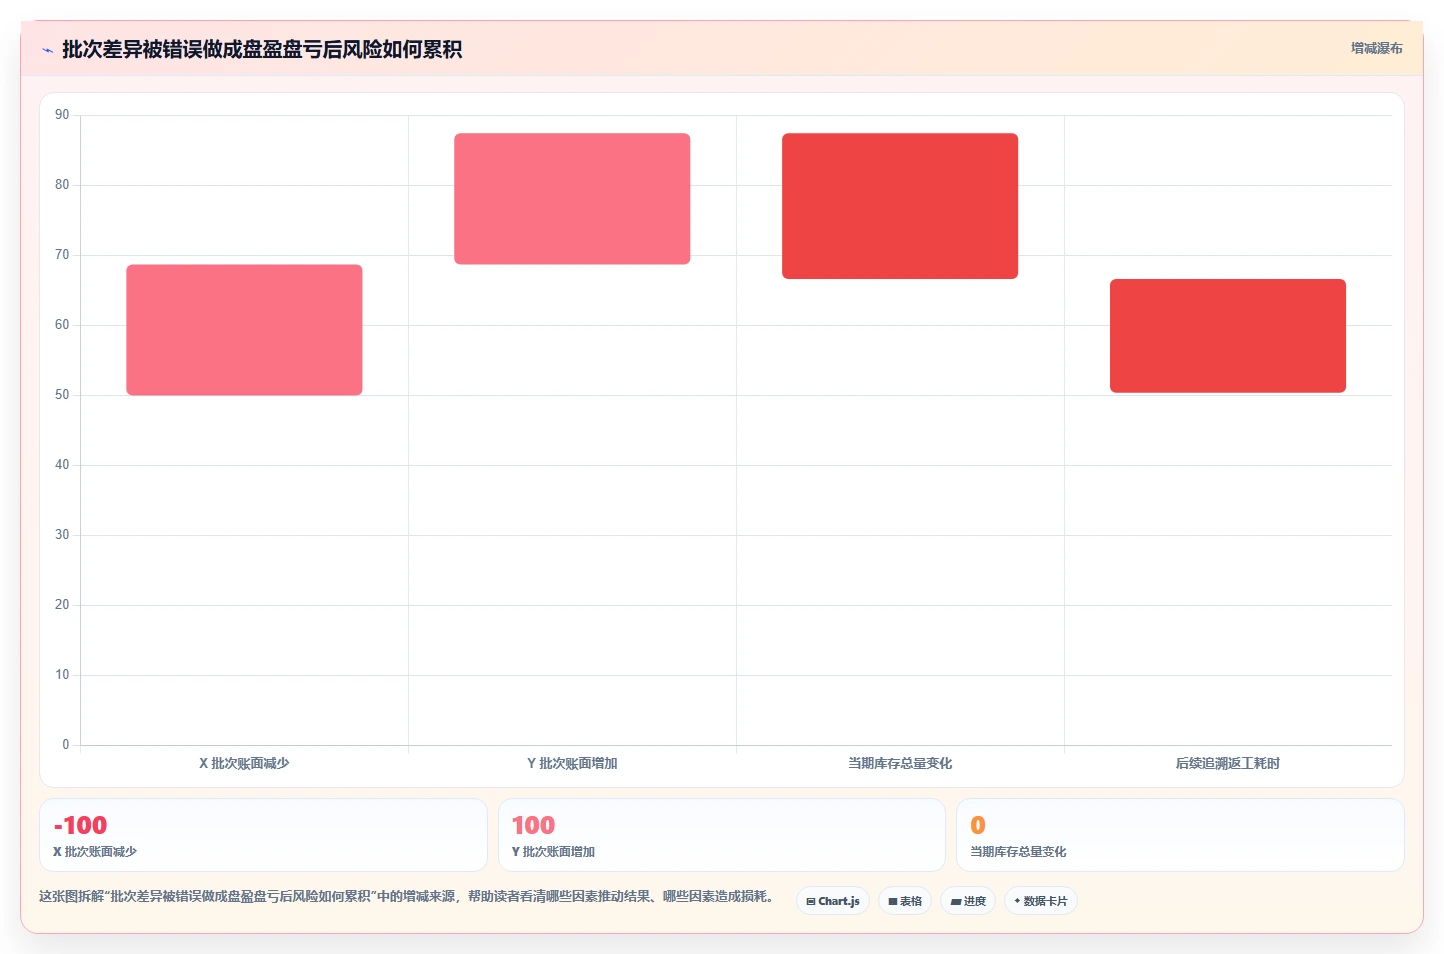1444x954 pixels.
Task: Click card caption X 批次账面减少
Action: click(x=95, y=852)
